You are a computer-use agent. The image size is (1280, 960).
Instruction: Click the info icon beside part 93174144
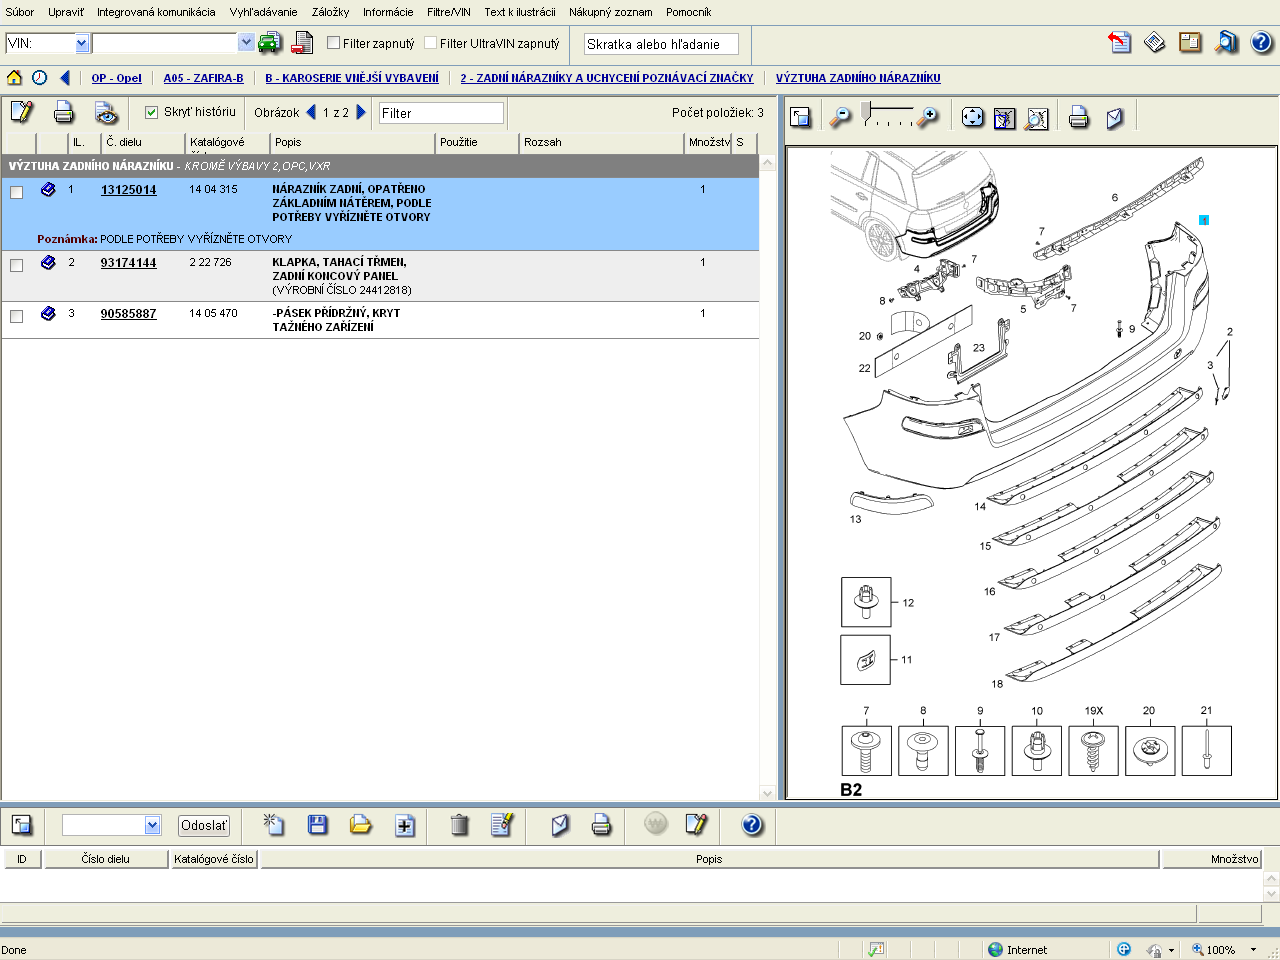tap(48, 262)
